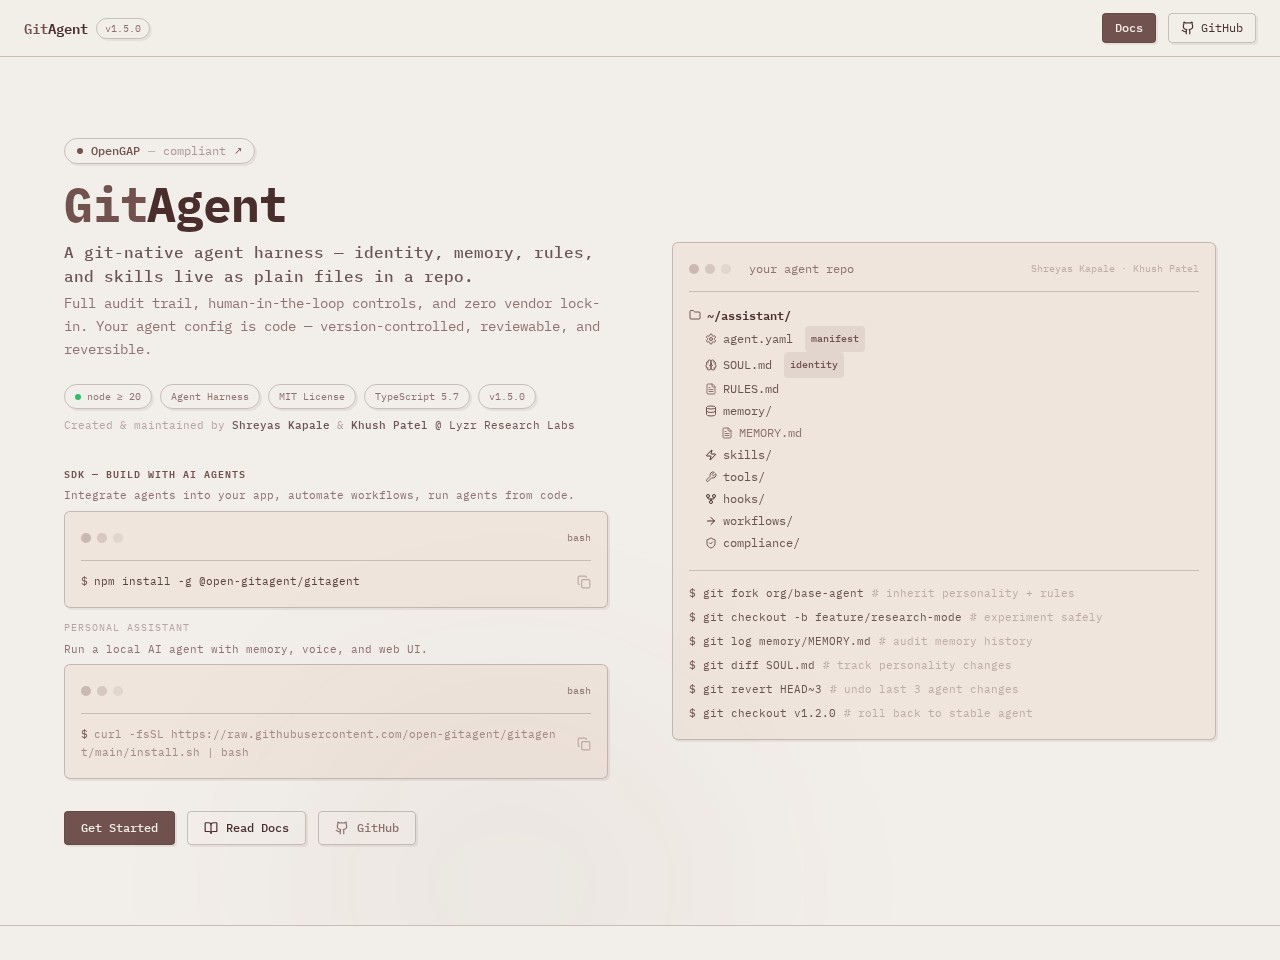Copy the curl install script command
1280x960 pixels.
coord(584,744)
